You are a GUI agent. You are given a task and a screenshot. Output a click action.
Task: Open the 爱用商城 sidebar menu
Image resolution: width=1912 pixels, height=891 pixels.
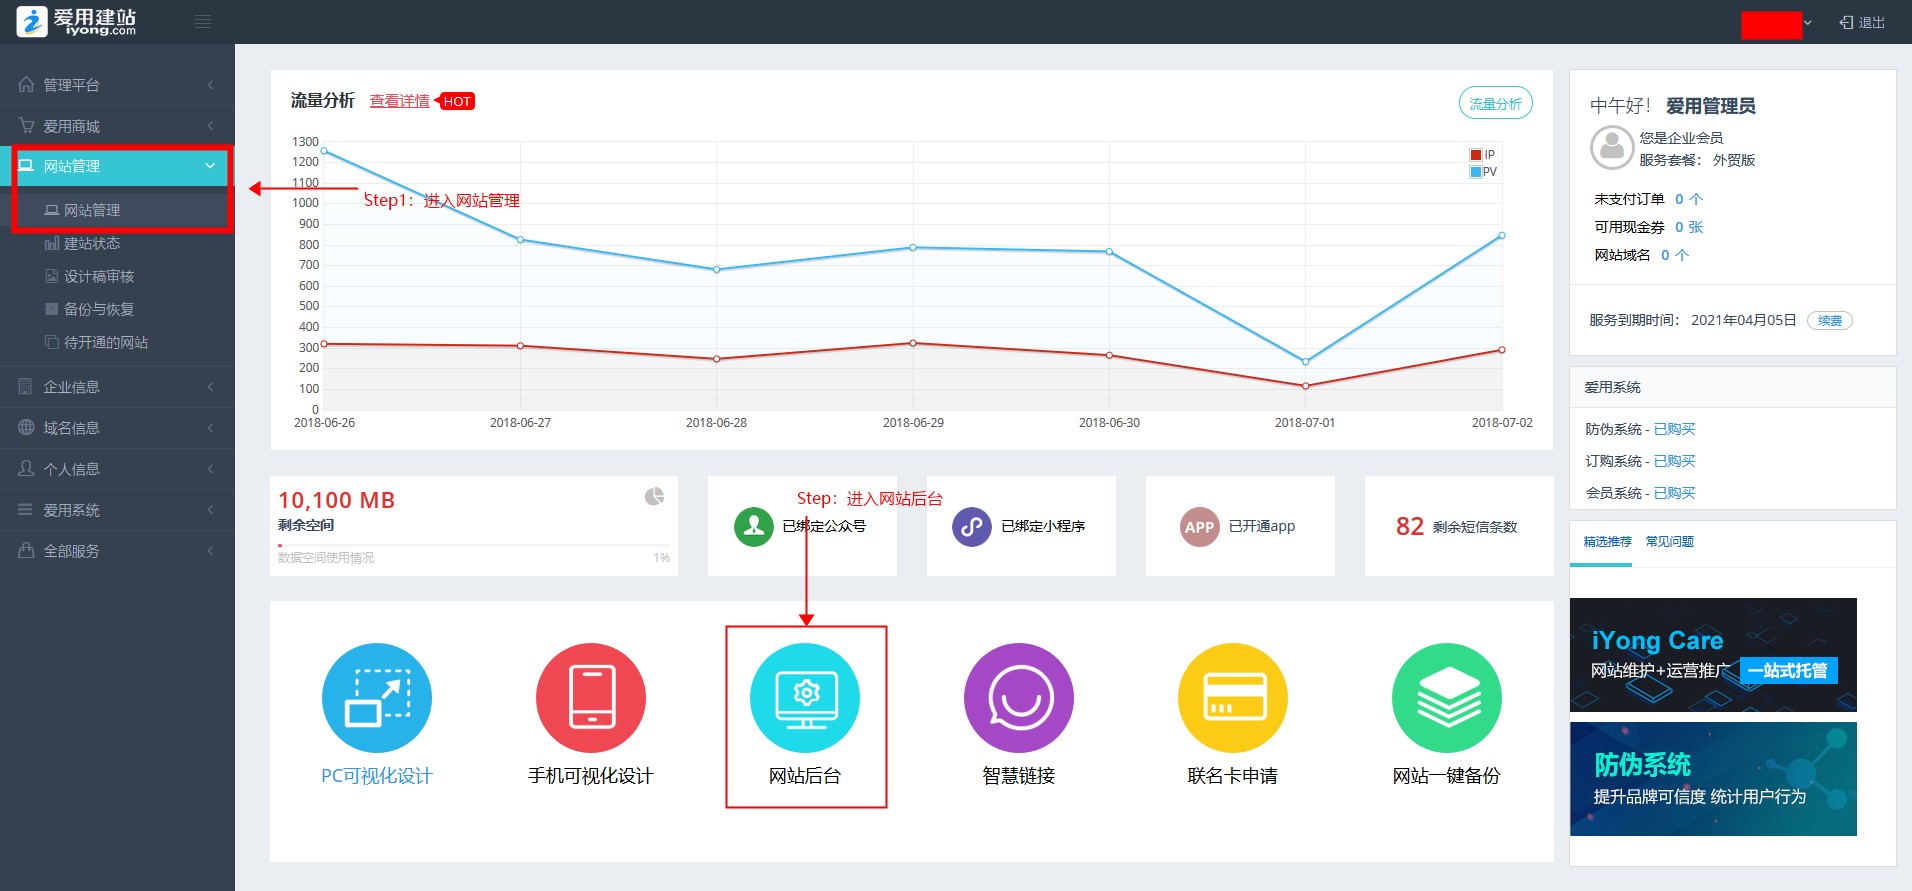pos(117,126)
